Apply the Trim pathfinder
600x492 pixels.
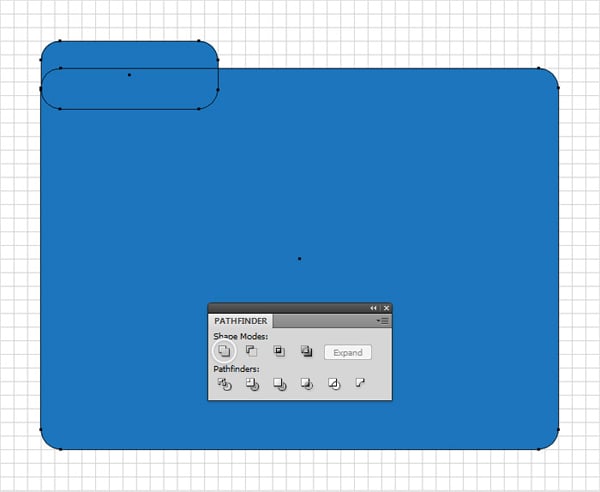[252, 384]
